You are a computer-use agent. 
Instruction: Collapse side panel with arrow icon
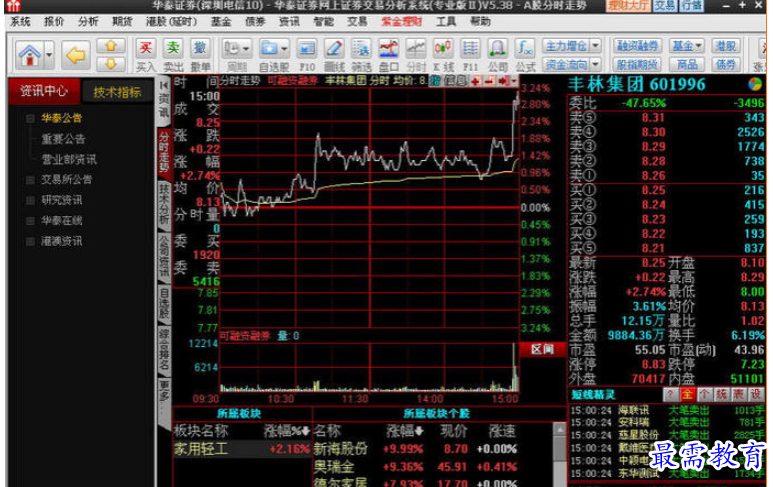(164, 85)
